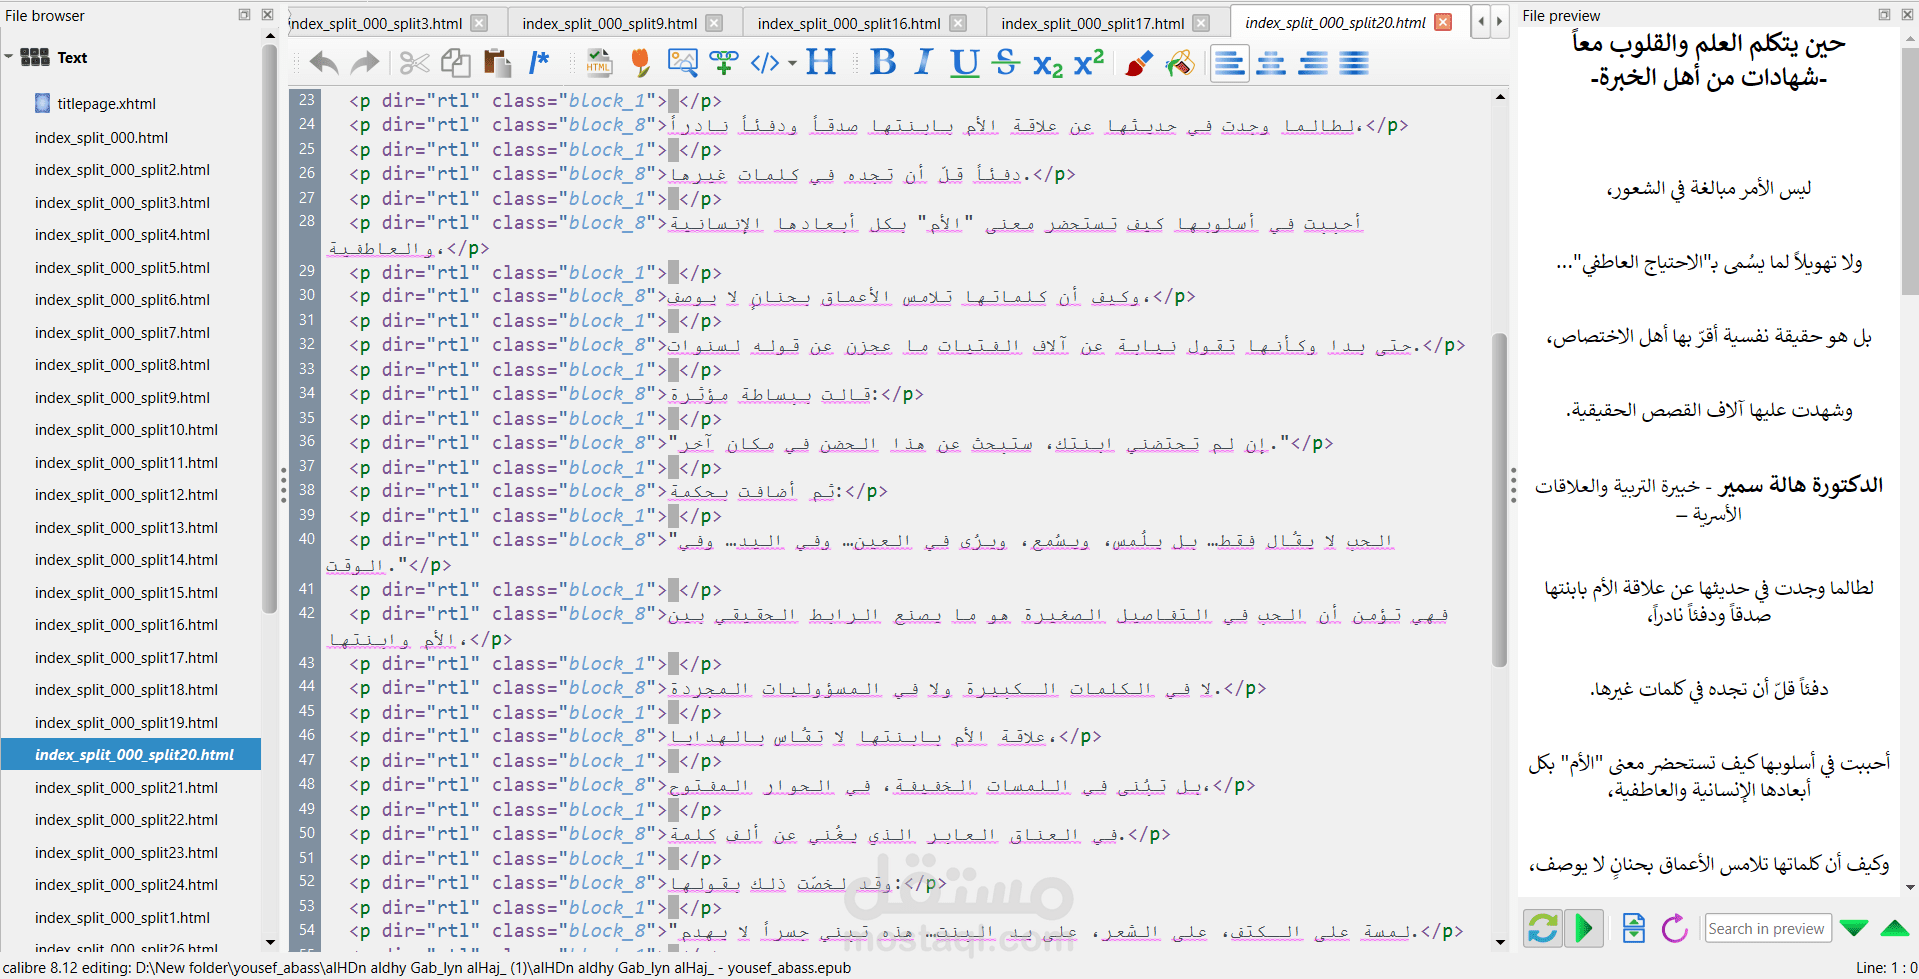Image resolution: width=1919 pixels, height=979 pixels.
Task: Apply superscript formatting
Action: (1089, 63)
